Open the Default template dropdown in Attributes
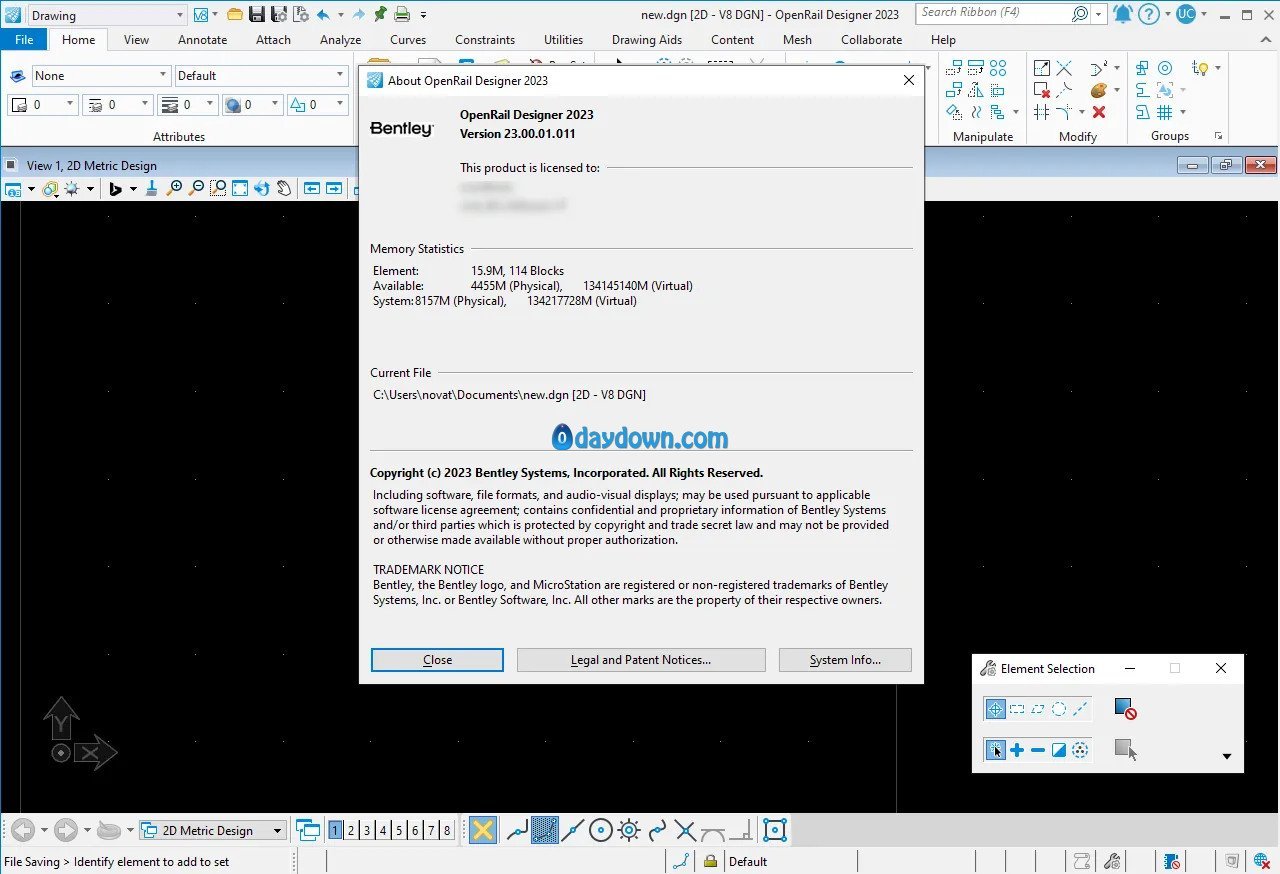This screenshot has width=1280, height=874. (x=261, y=76)
